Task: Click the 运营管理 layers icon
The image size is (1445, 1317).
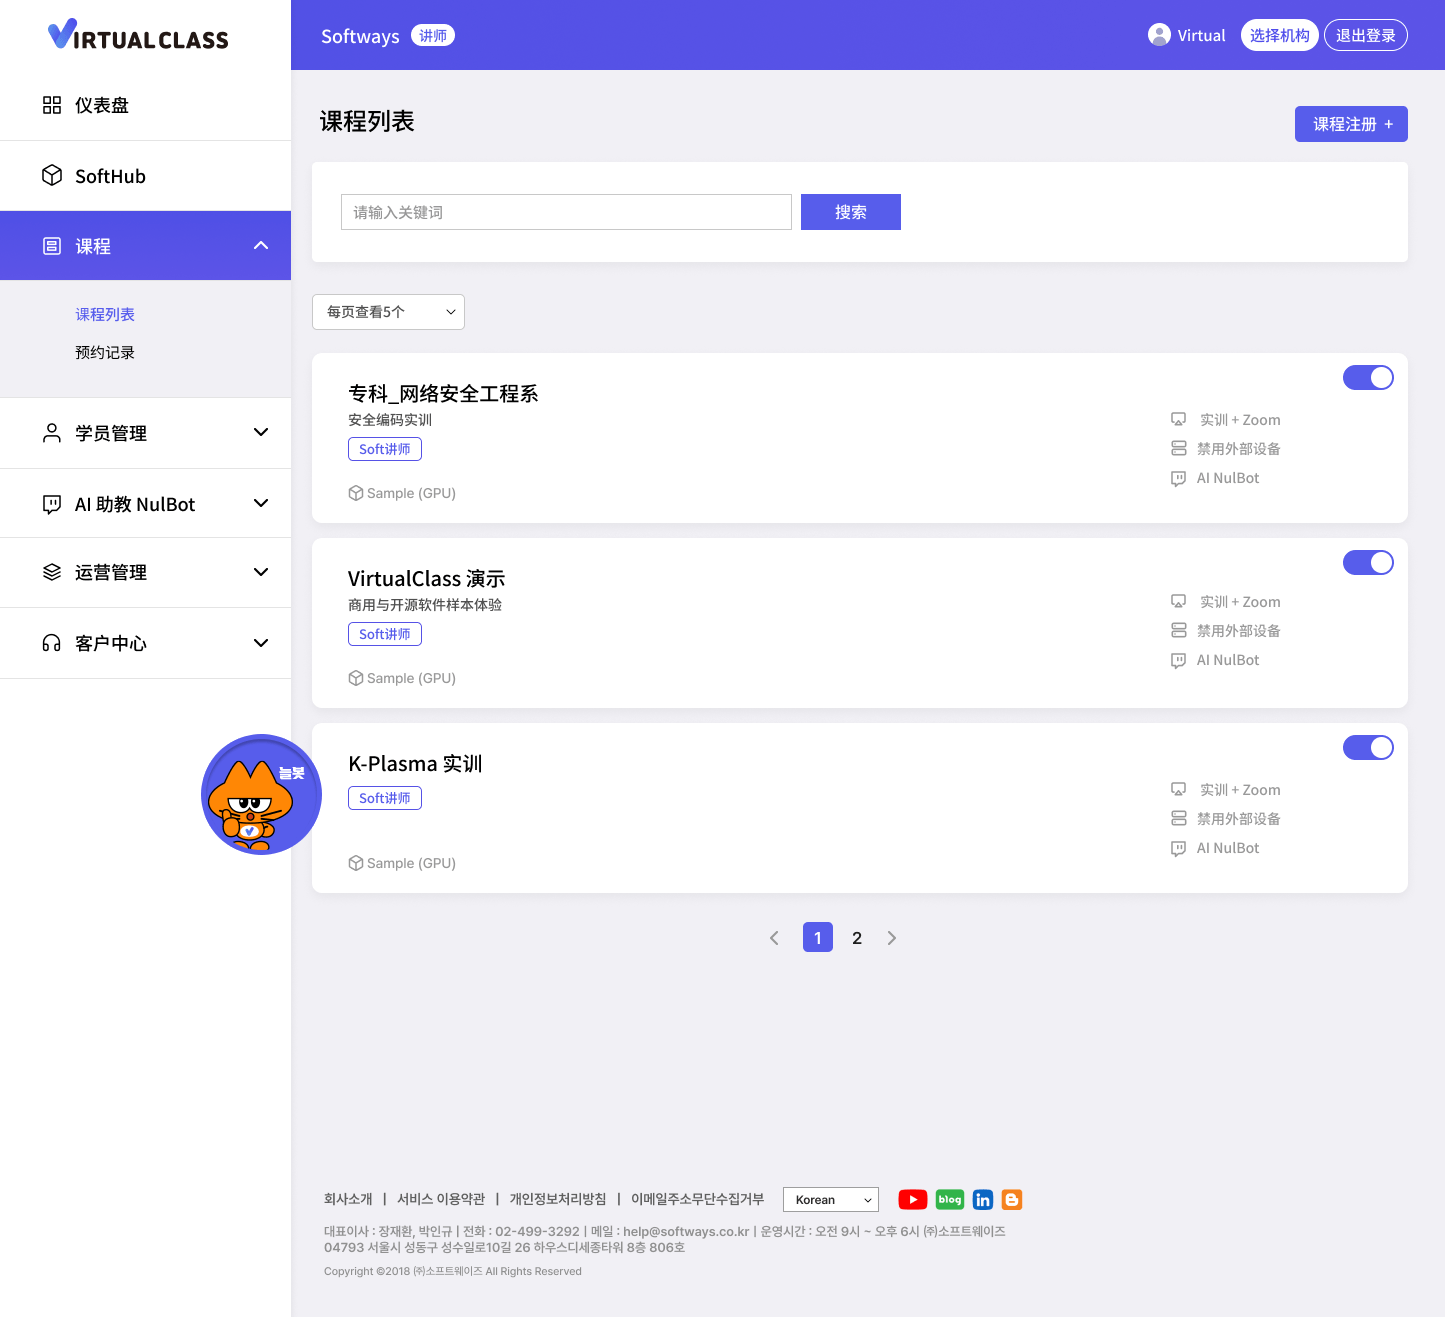Action: [x=52, y=572]
